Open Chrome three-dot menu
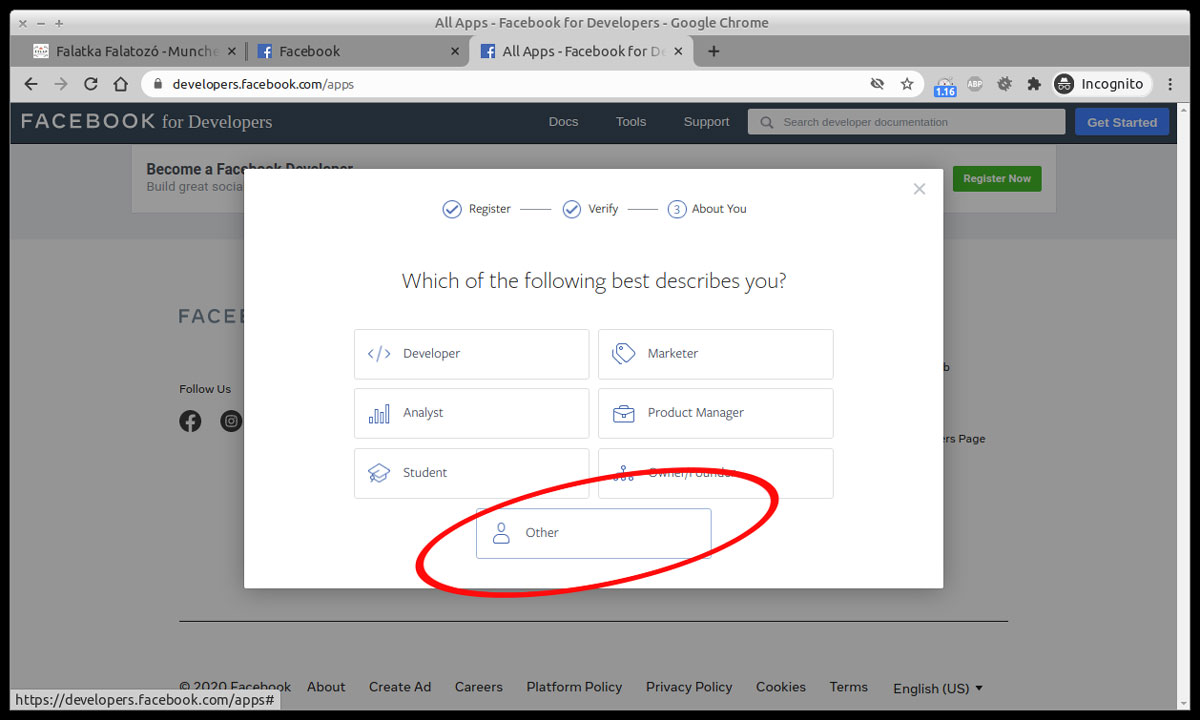 (1170, 84)
